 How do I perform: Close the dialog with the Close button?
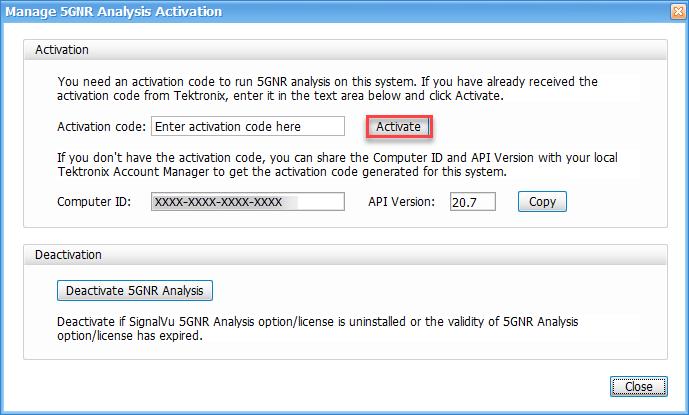coord(631,386)
